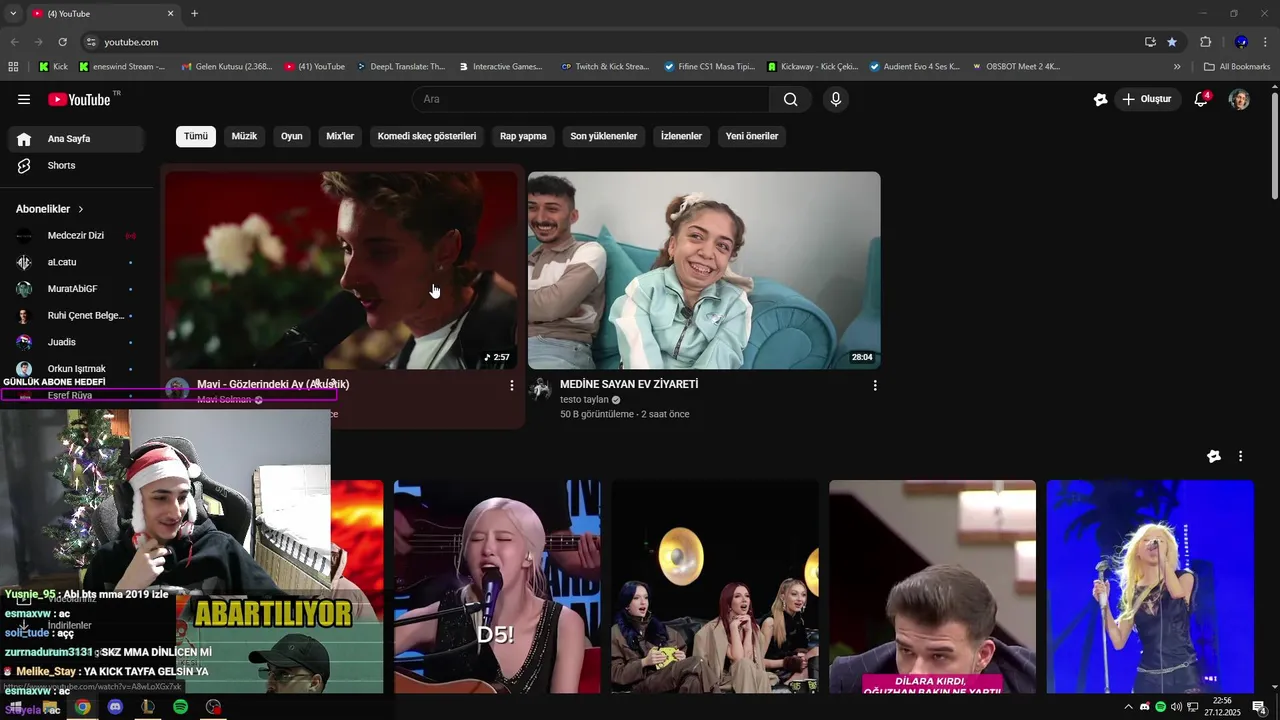Select Ana Sayfa in sidebar

pyautogui.click(x=76, y=139)
